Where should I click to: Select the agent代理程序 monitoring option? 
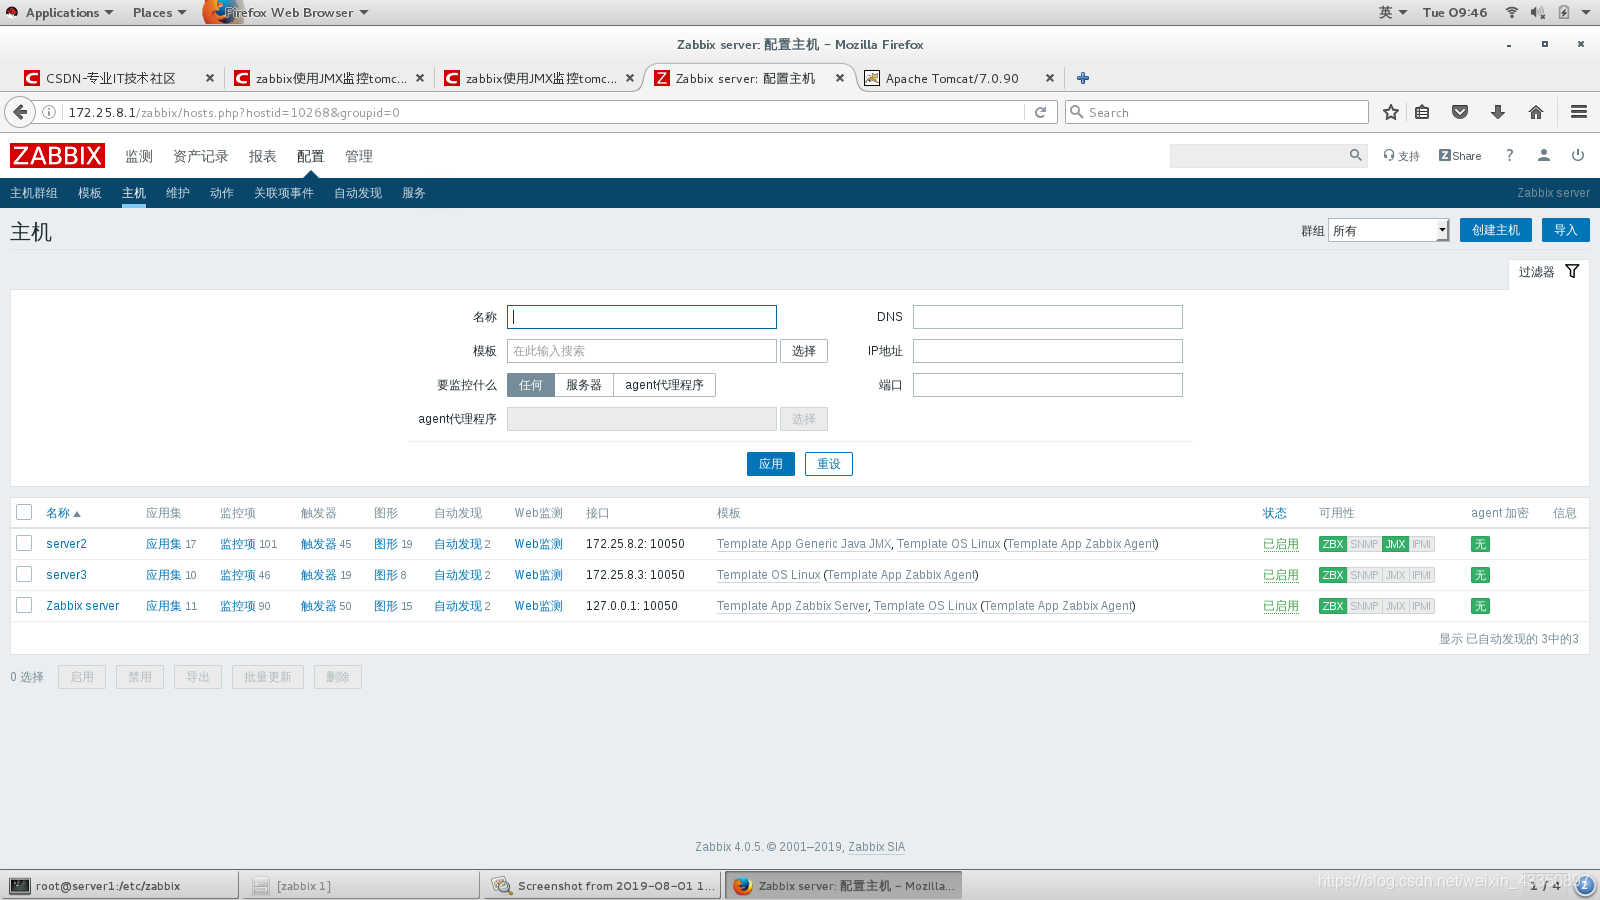pyautogui.click(x=665, y=385)
